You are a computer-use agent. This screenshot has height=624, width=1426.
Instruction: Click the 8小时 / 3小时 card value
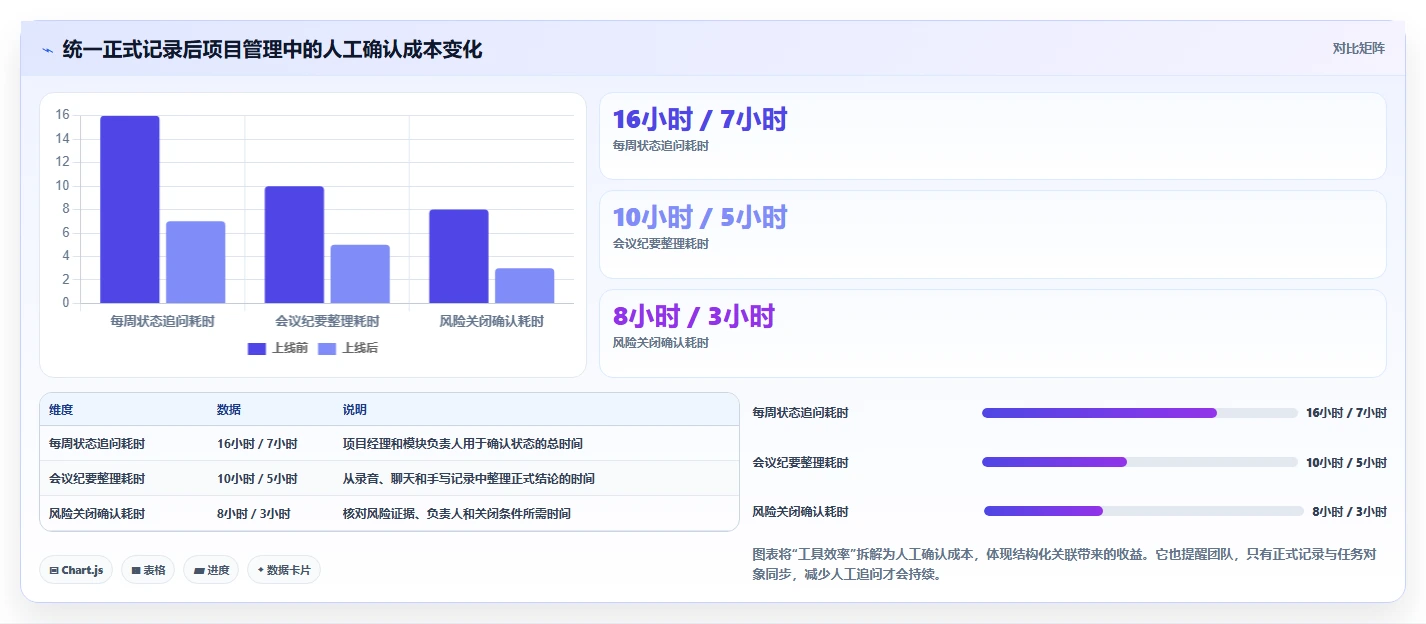[694, 317]
